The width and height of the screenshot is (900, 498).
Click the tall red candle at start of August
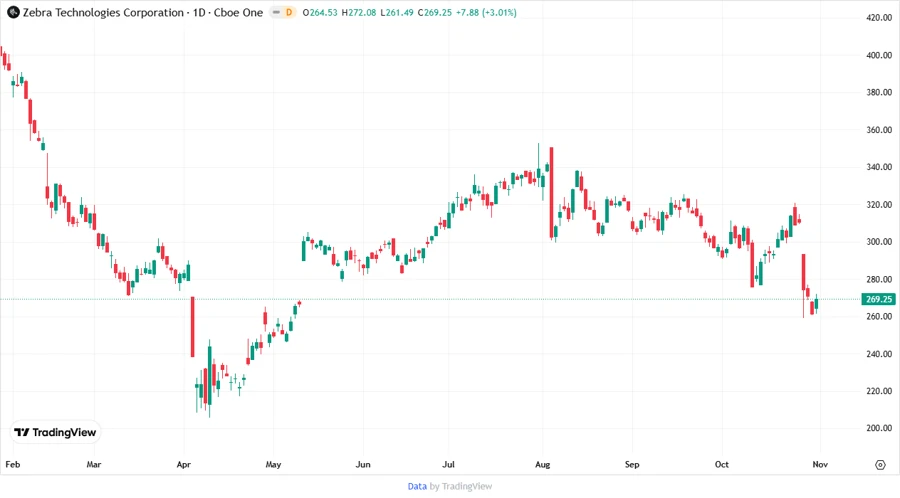click(x=552, y=193)
